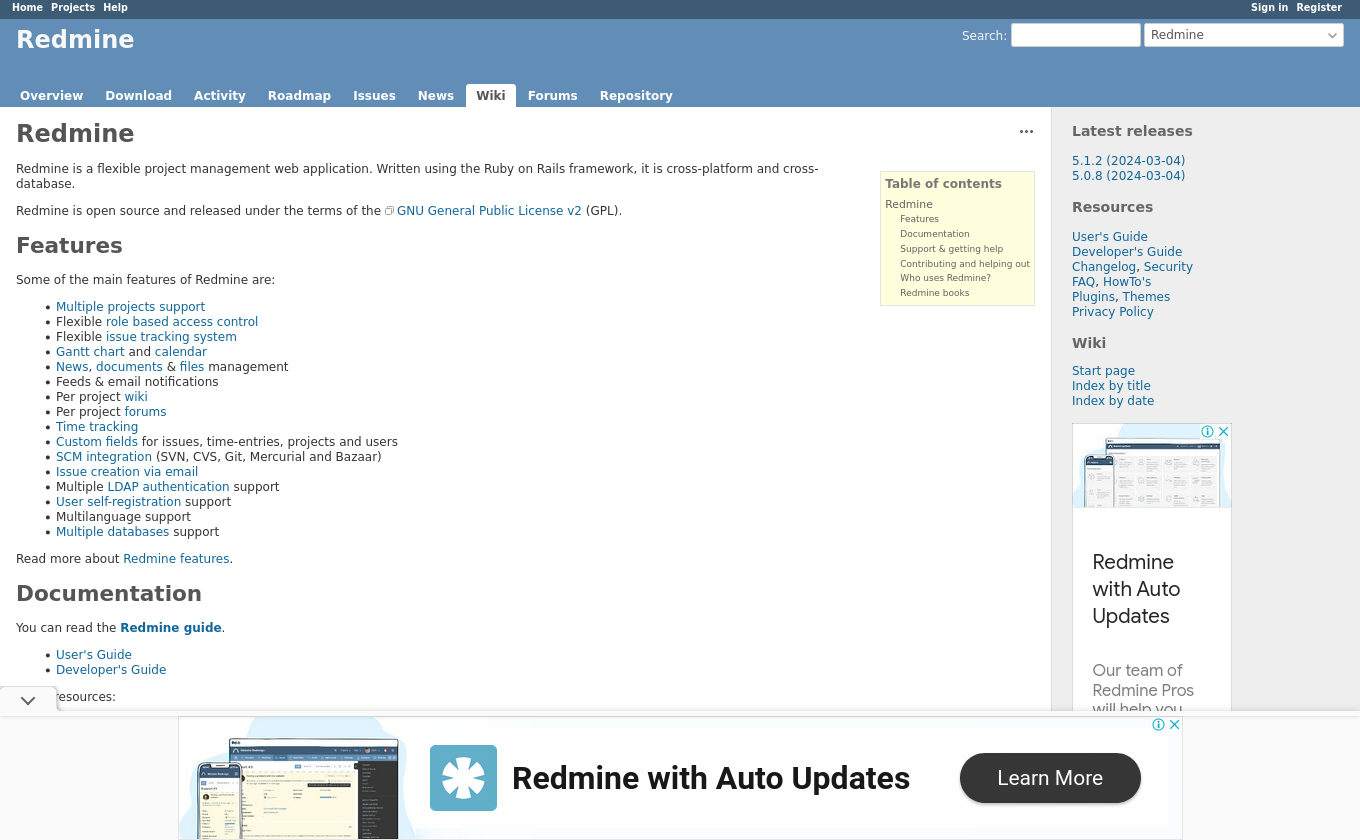Click the Learn More ad button
The width and height of the screenshot is (1360, 840).
(x=1050, y=778)
